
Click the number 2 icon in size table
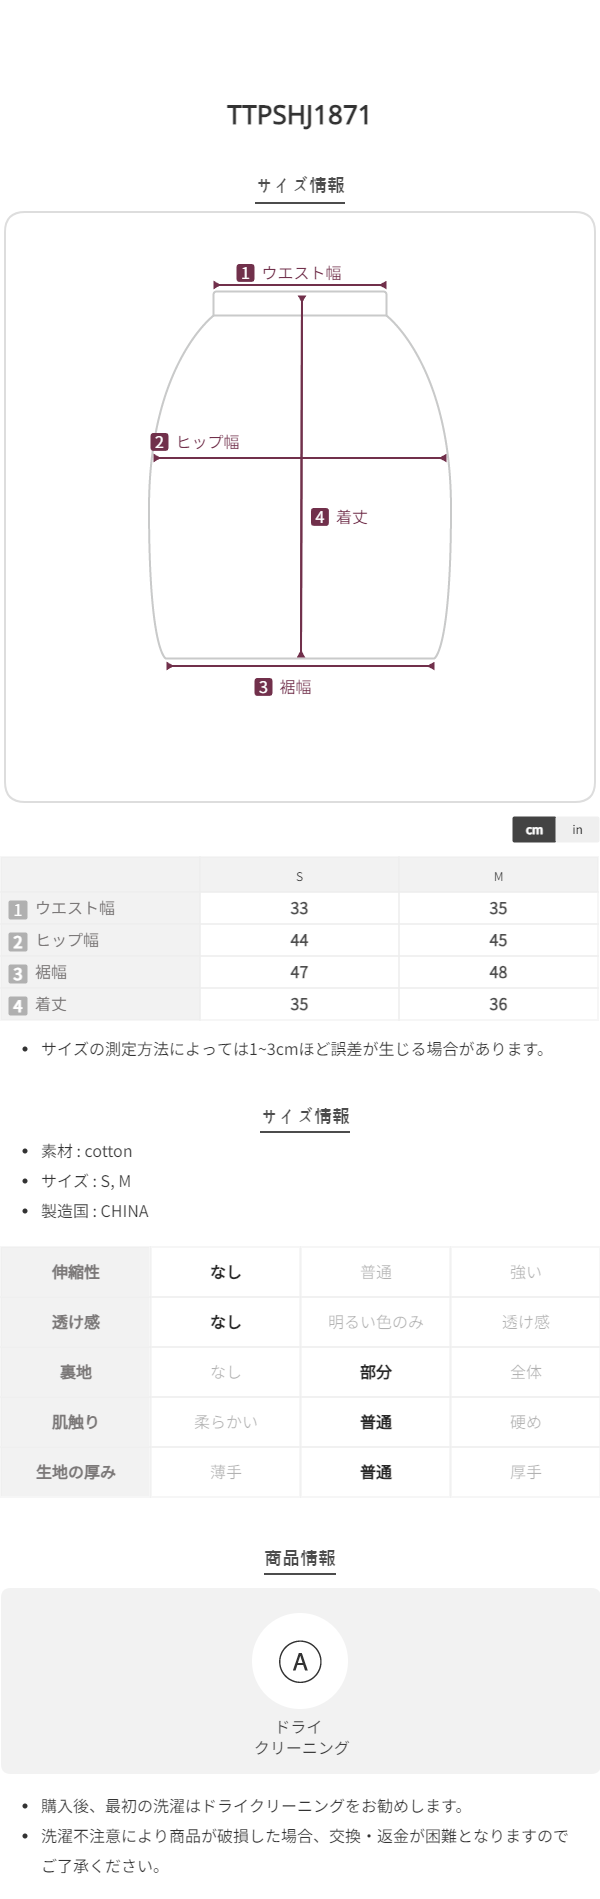(17, 941)
